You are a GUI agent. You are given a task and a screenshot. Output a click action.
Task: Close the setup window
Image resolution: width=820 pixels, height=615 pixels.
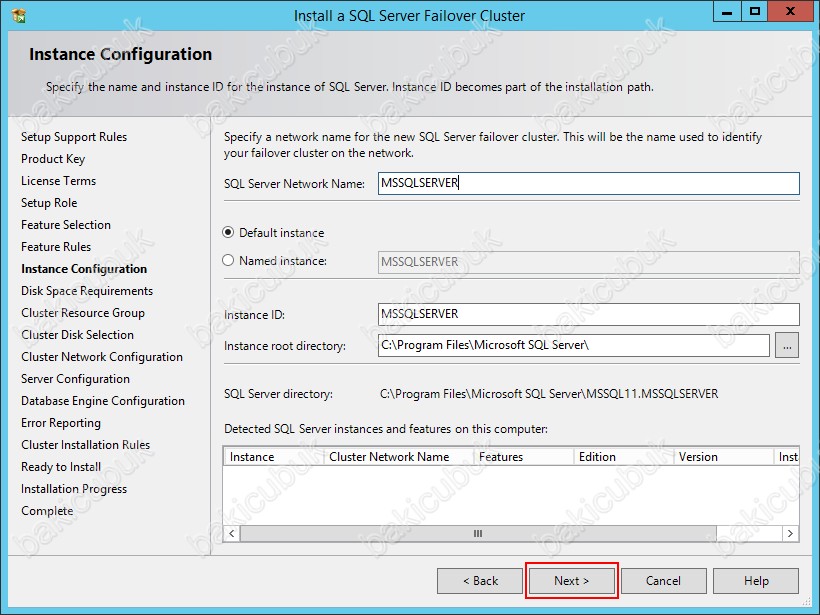point(790,12)
